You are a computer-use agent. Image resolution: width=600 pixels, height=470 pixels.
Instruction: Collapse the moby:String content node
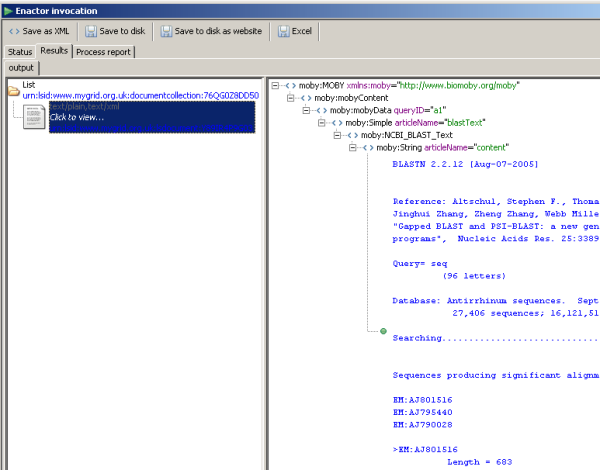click(x=353, y=148)
